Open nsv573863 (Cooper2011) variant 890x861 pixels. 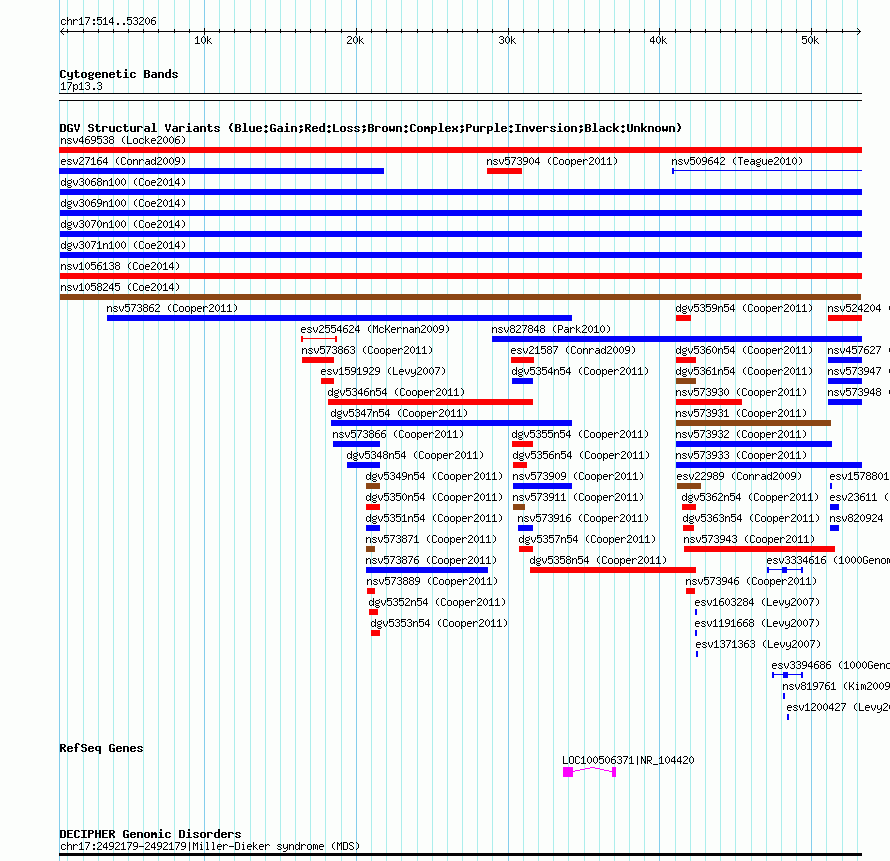tap(367, 350)
